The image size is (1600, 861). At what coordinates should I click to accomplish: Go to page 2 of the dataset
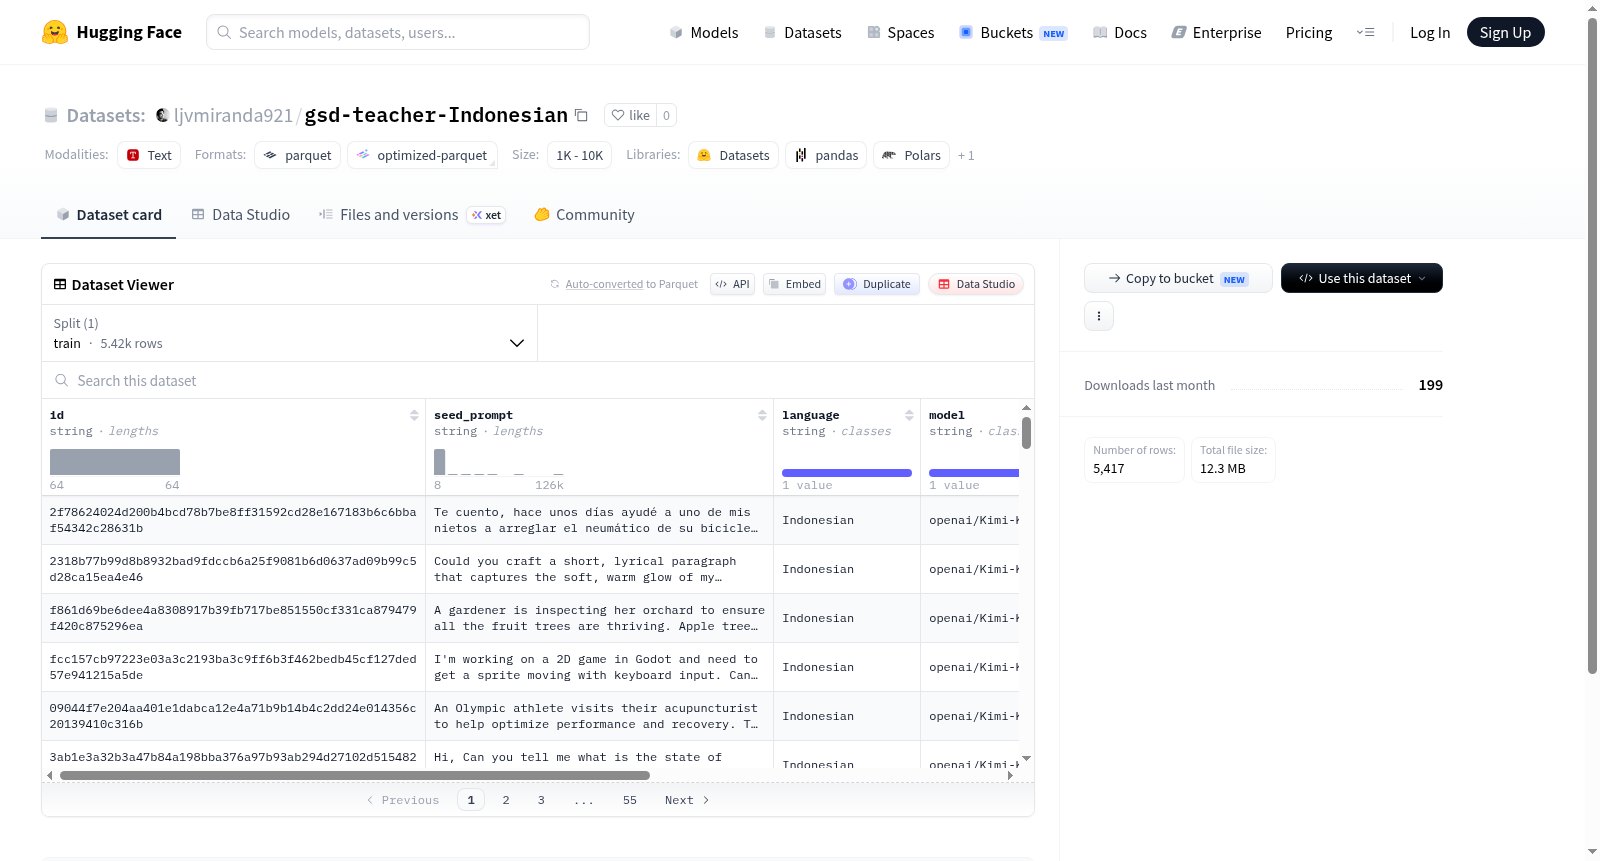(506, 800)
